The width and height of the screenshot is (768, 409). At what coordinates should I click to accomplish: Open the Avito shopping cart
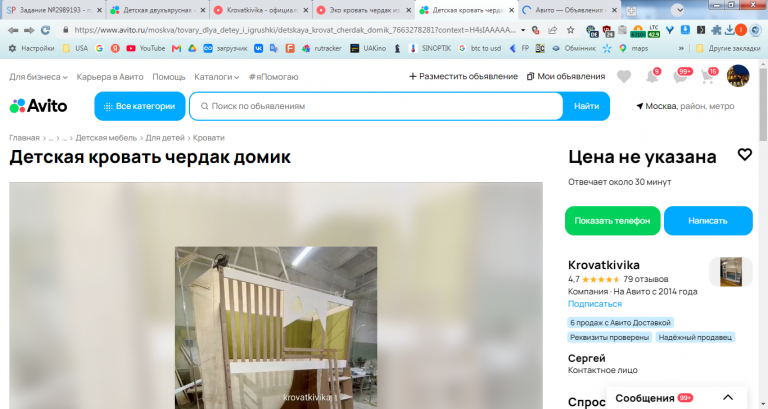point(709,76)
